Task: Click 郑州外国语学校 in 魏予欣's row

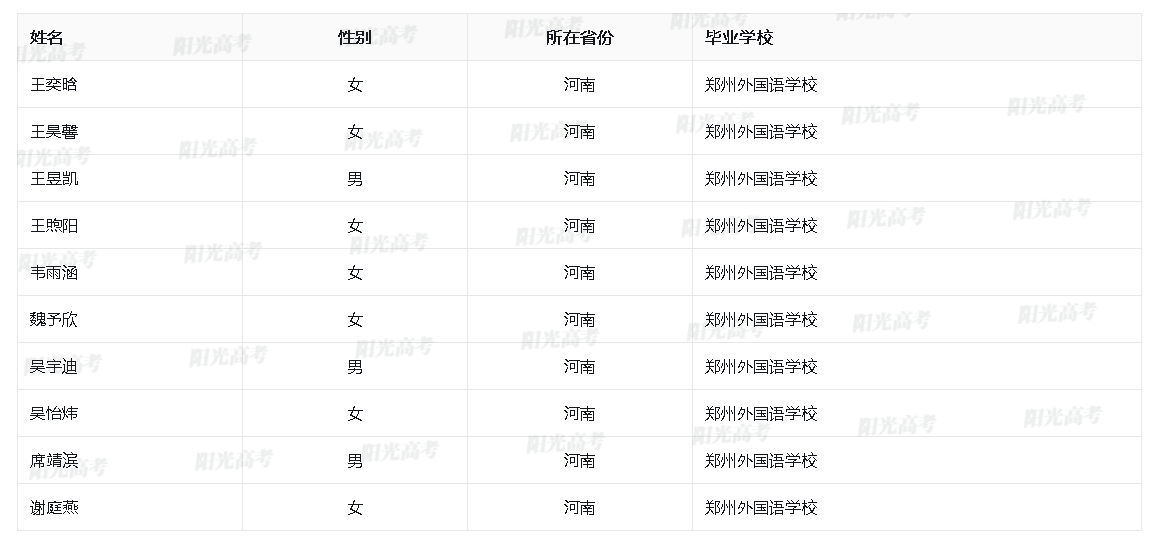Action: (761, 320)
